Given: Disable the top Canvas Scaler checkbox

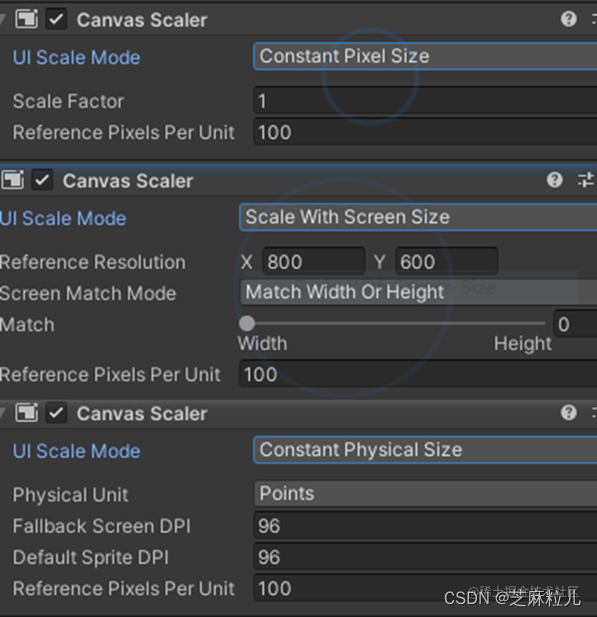Looking at the screenshot, I should 56,19.
